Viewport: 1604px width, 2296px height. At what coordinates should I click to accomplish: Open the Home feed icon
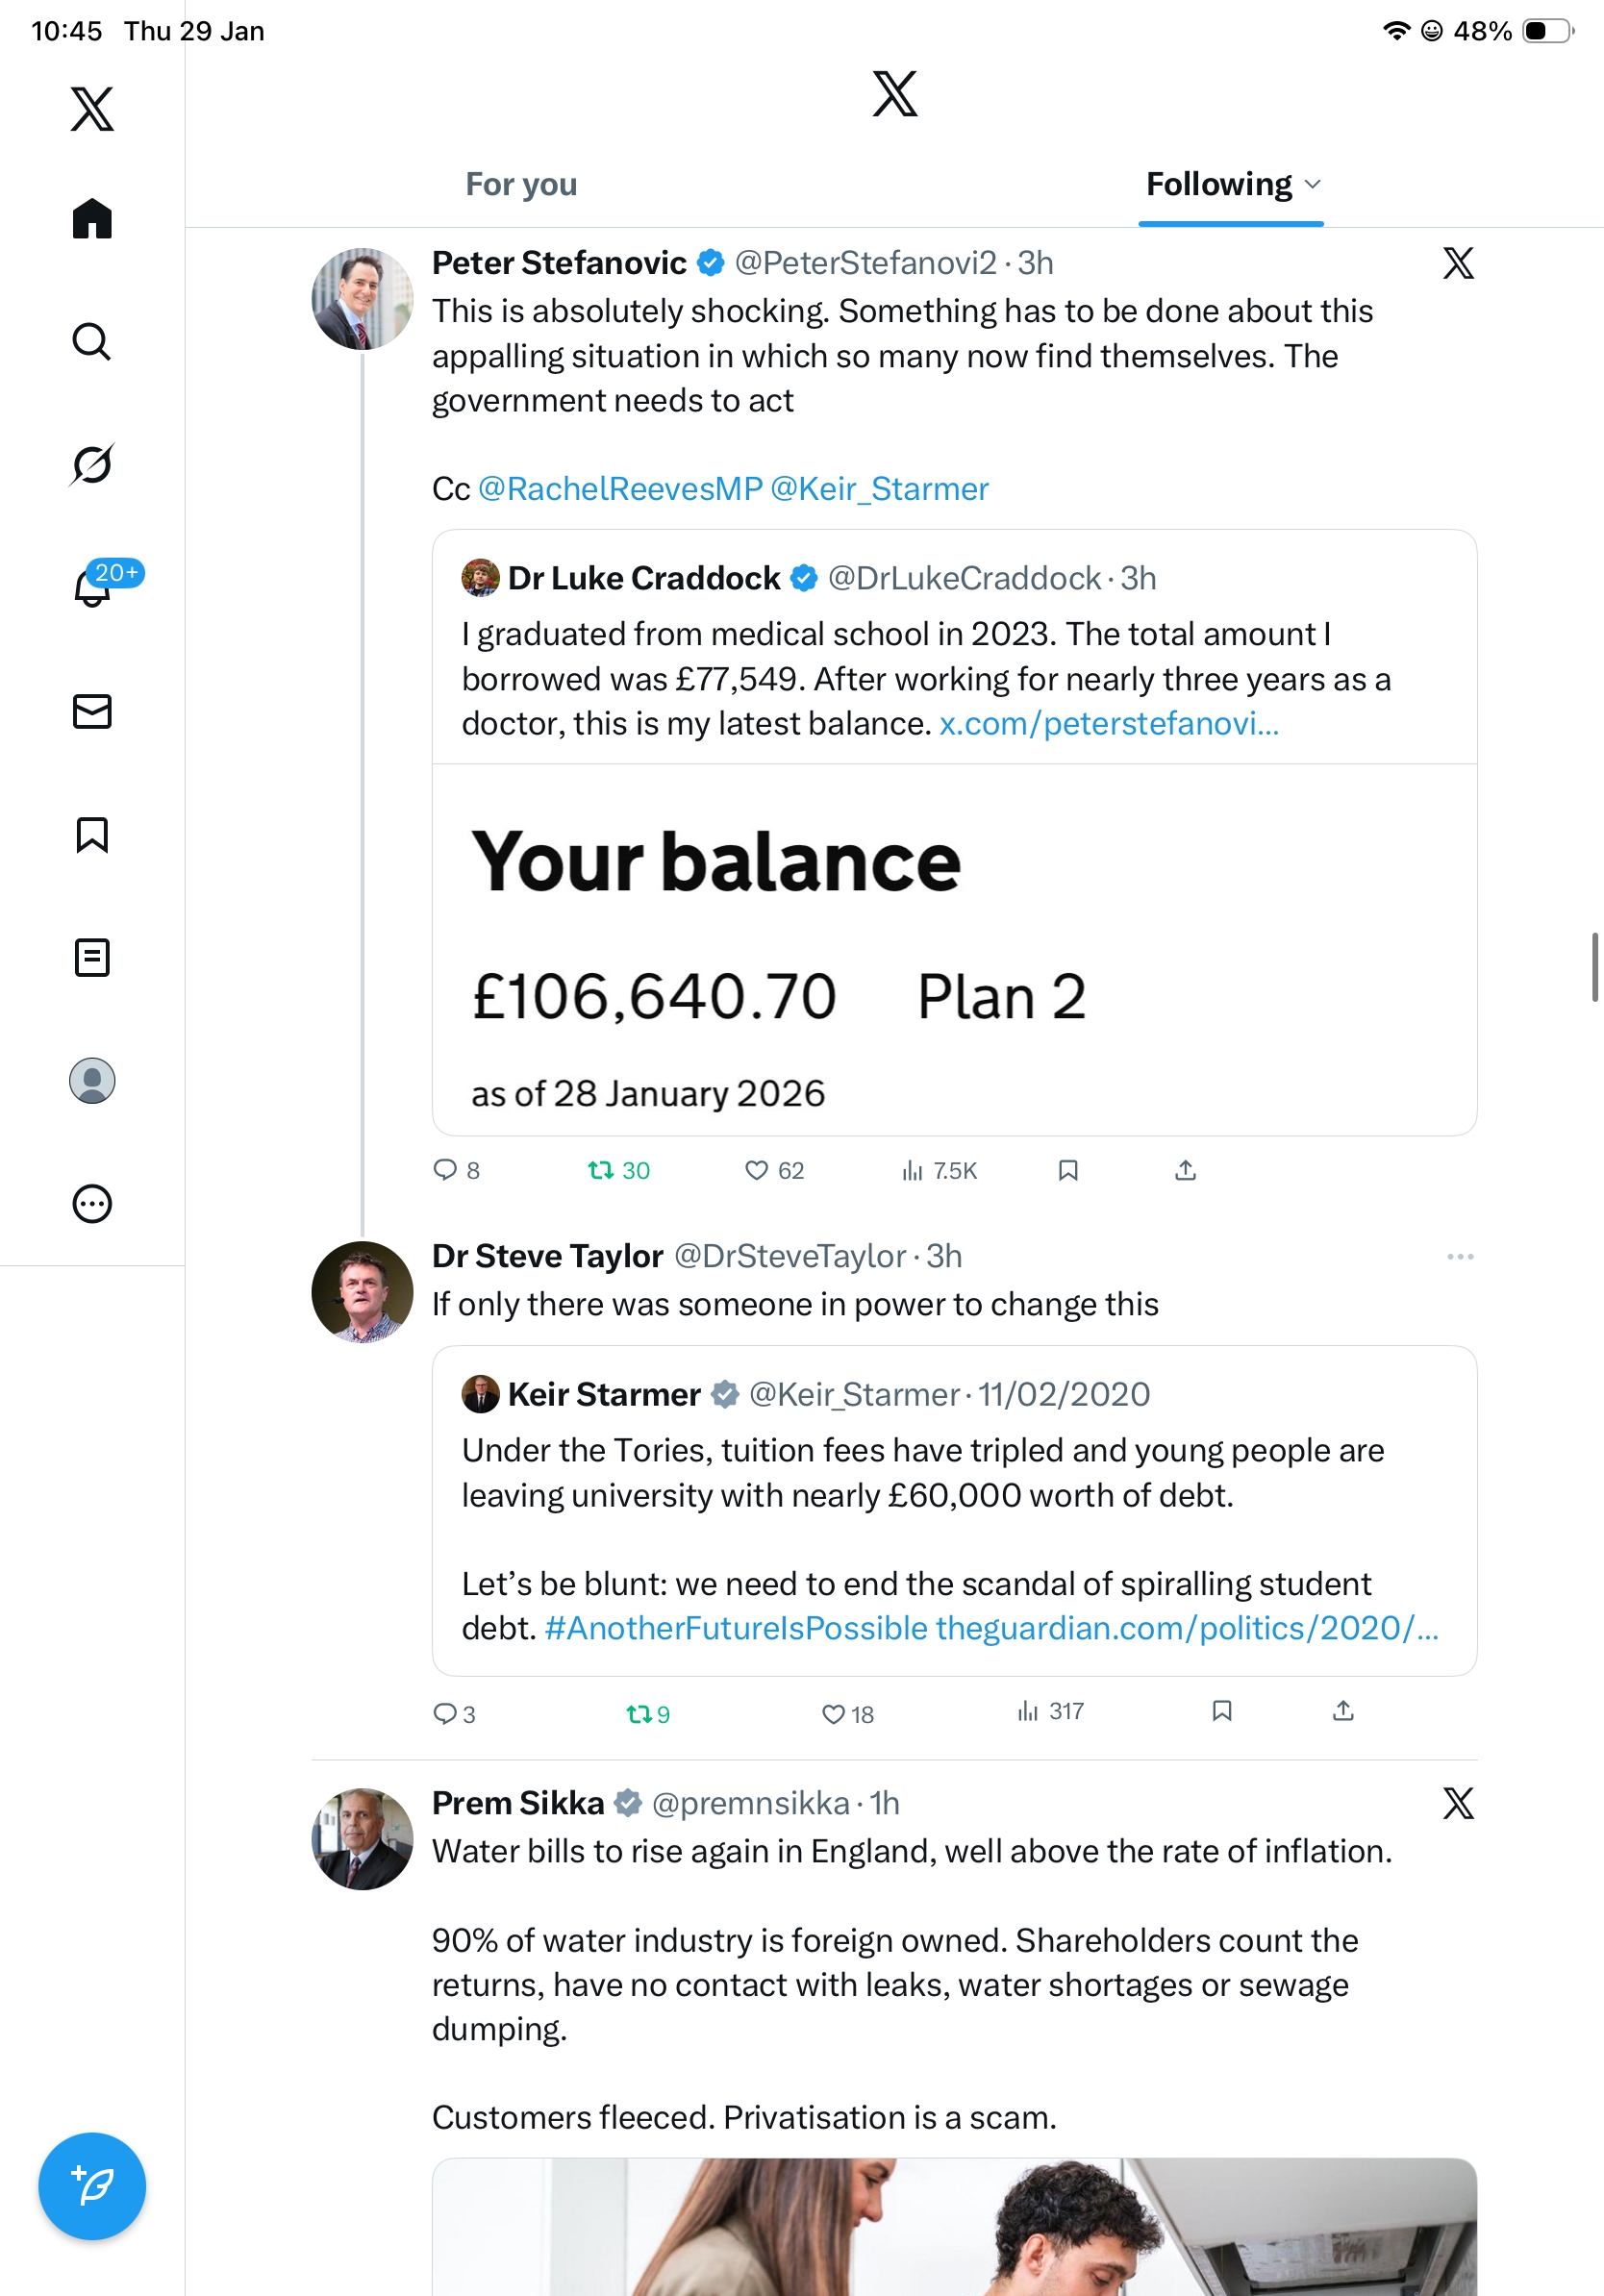point(92,218)
